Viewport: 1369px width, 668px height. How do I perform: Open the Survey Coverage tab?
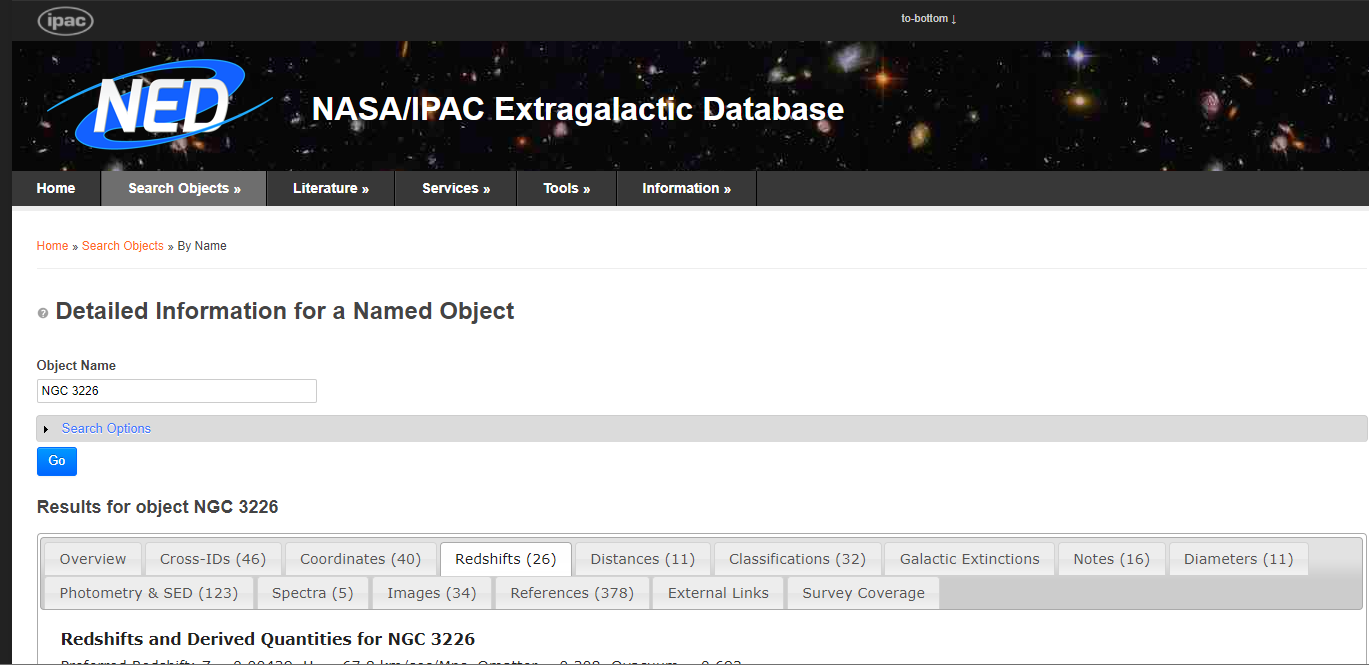864,593
